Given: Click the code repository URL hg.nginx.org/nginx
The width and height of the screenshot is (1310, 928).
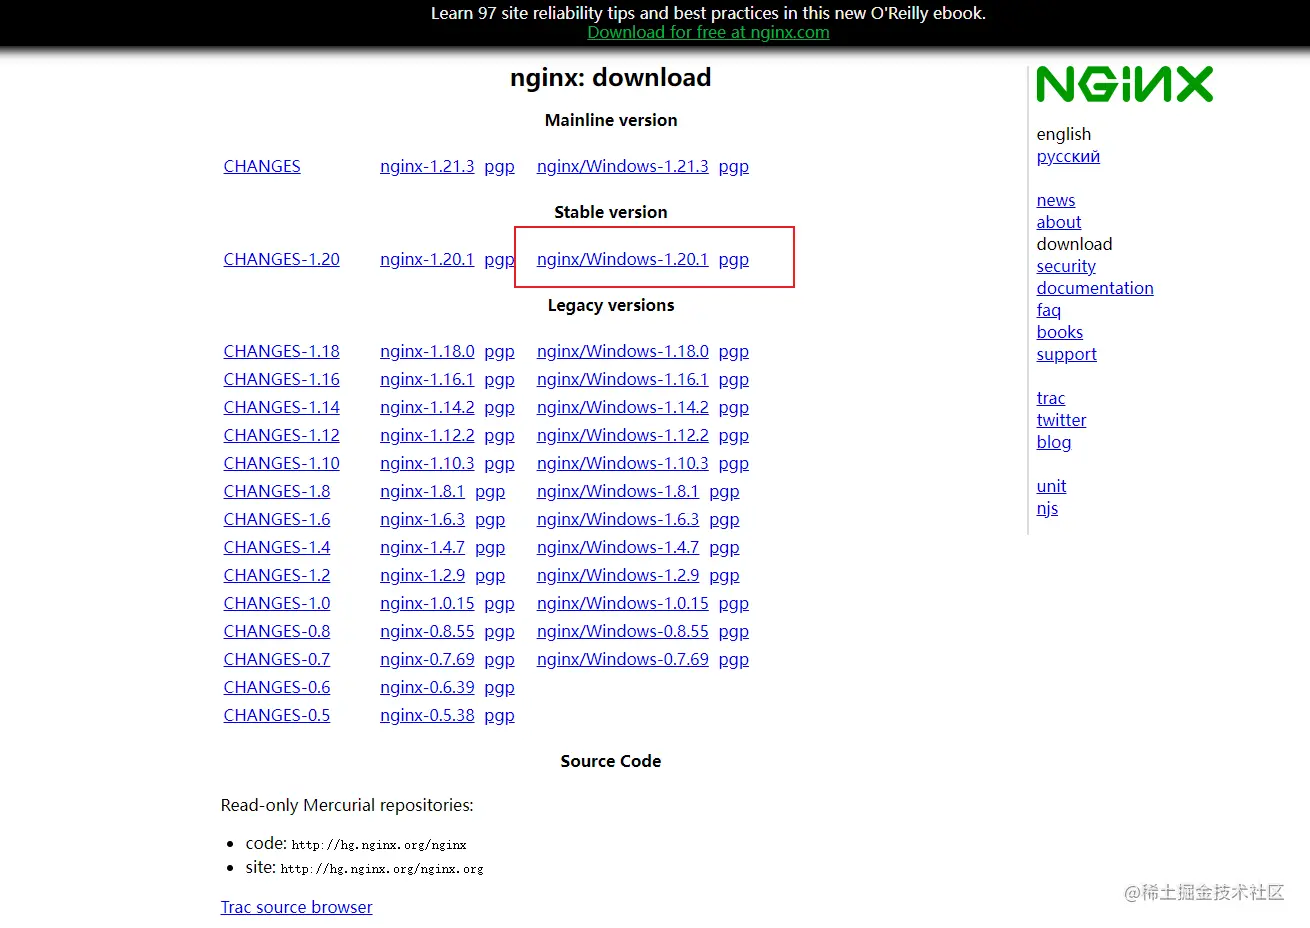Looking at the screenshot, I should pyautogui.click(x=379, y=845).
